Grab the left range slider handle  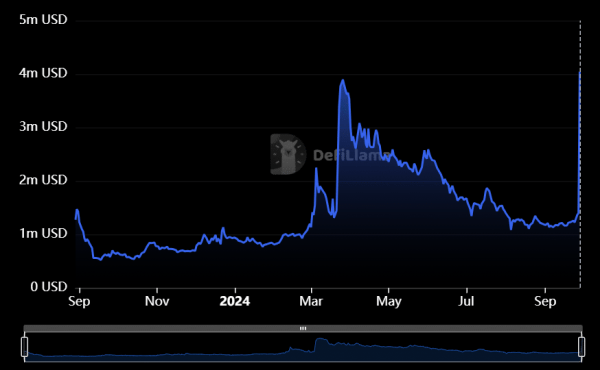pos(24,347)
